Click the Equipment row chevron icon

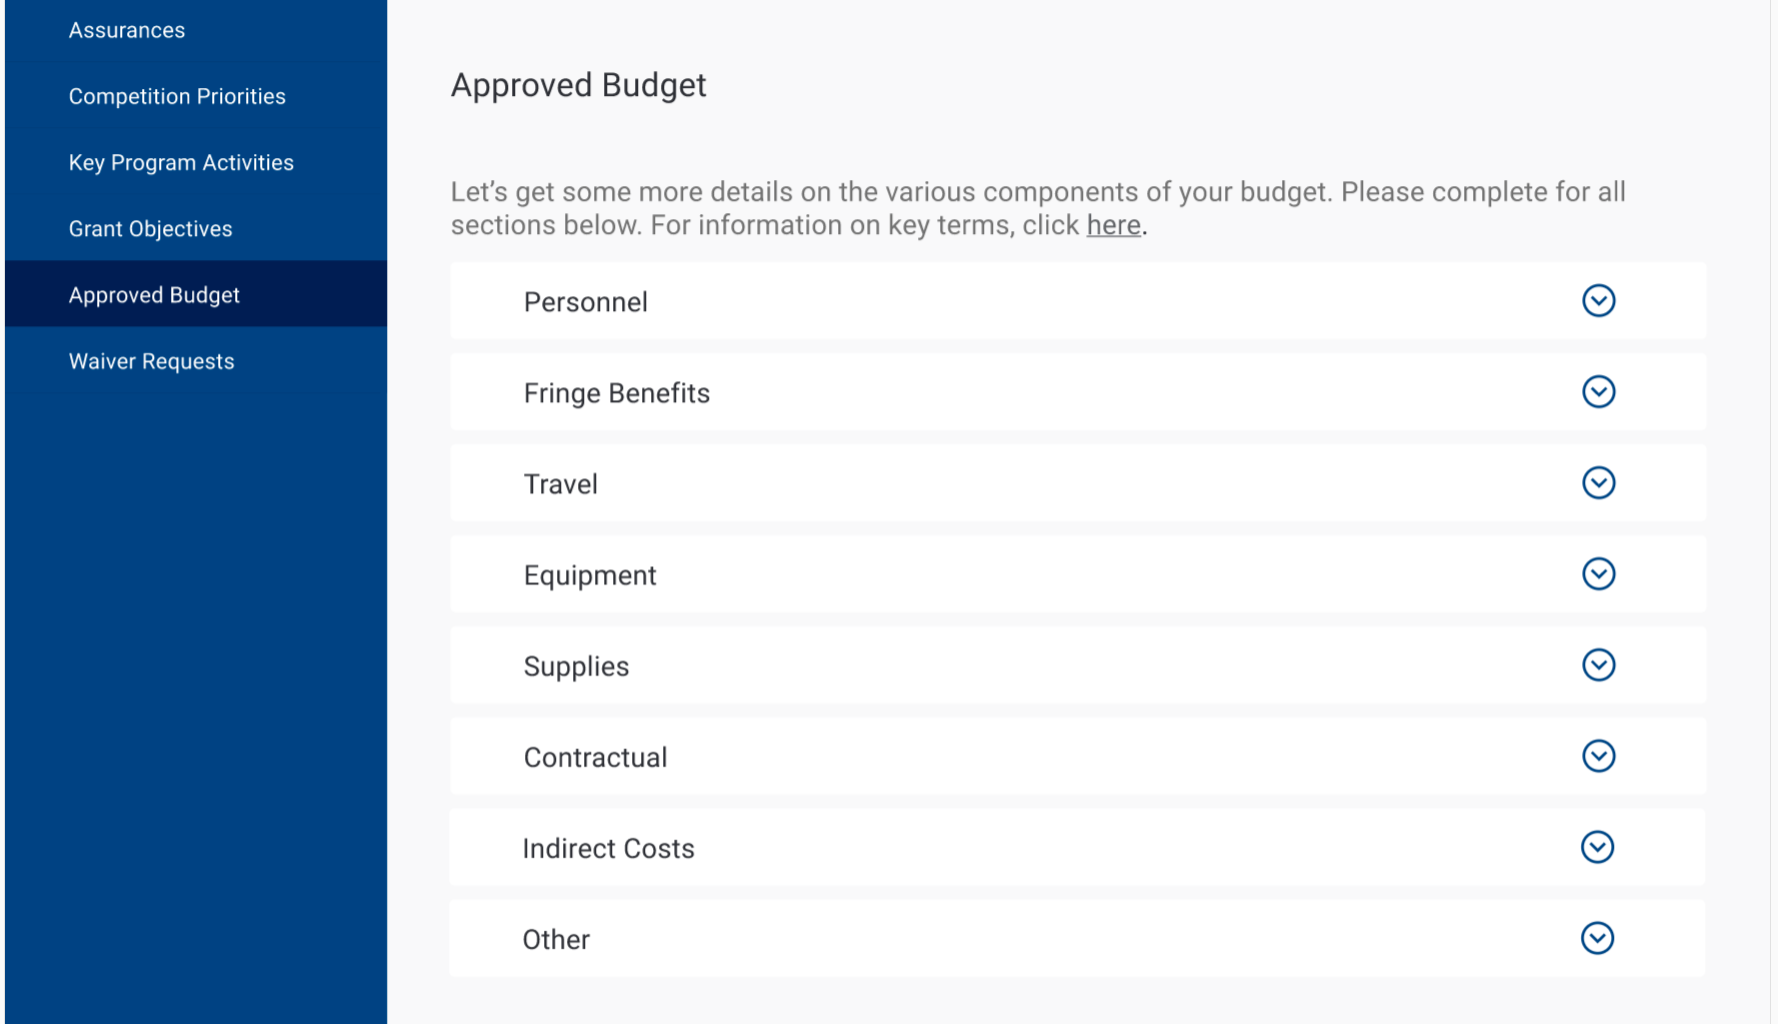click(x=1598, y=574)
